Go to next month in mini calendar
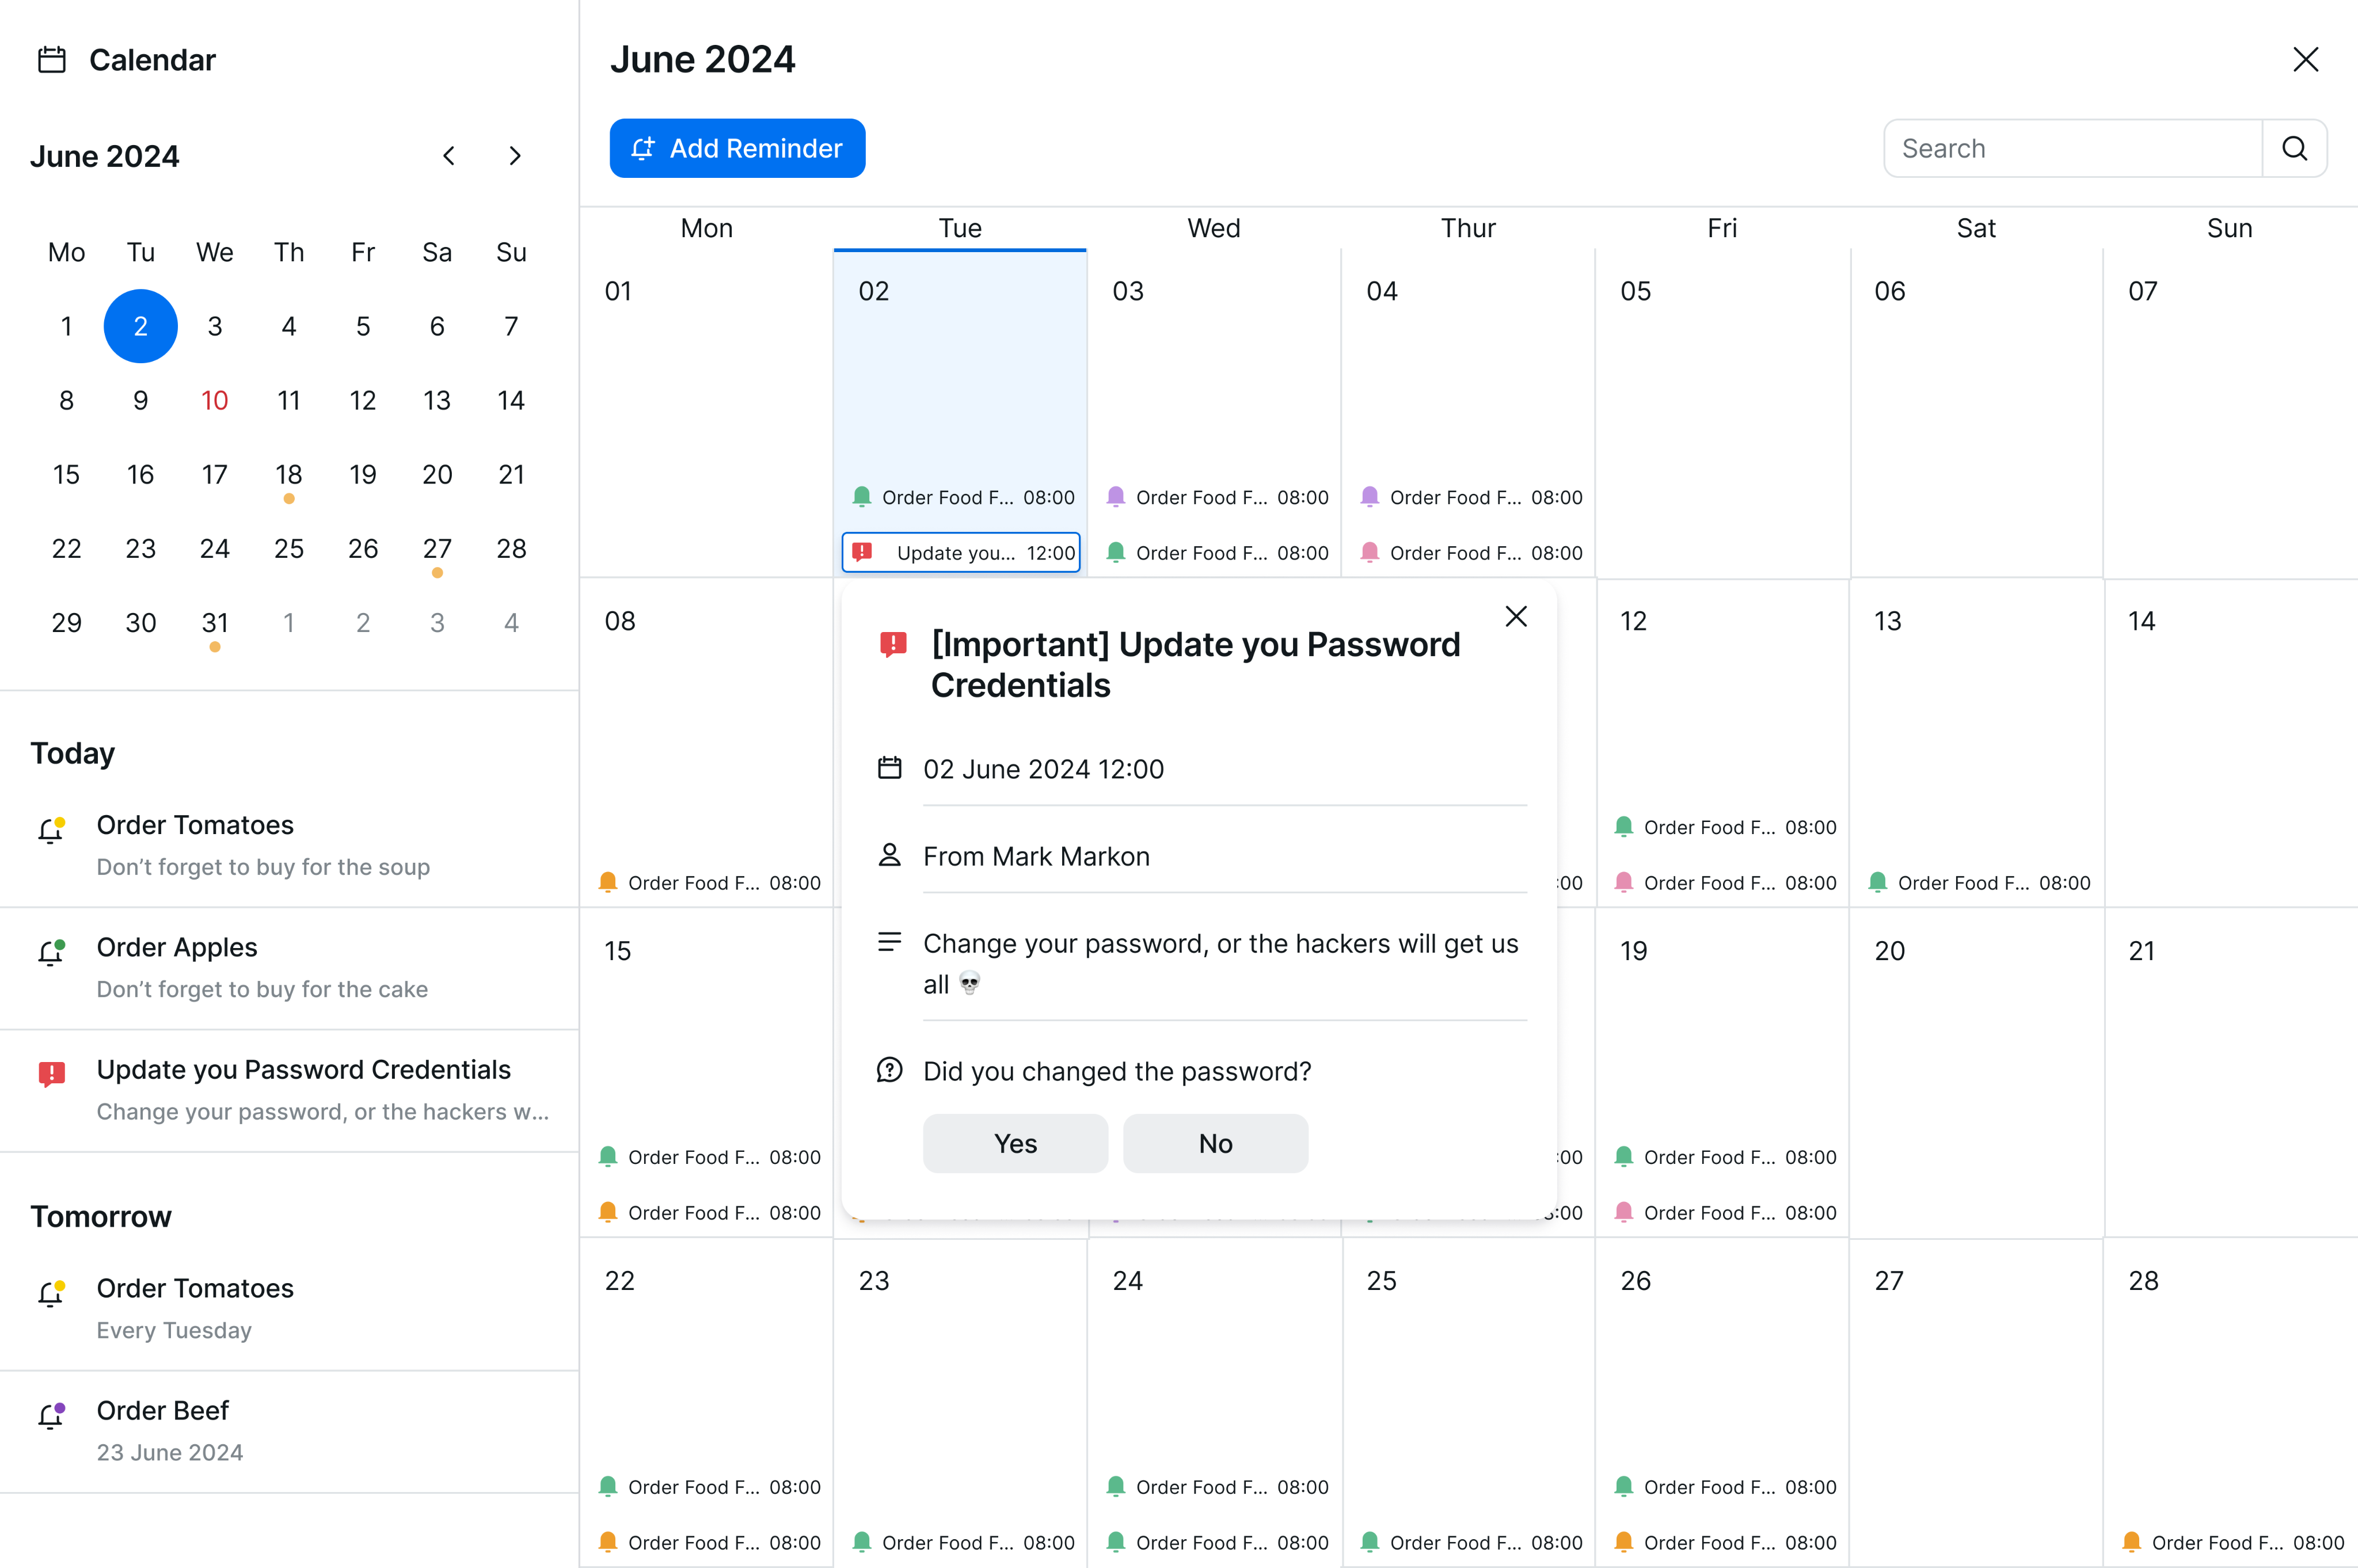This screenshot has height=1568, width=2358. (x=515, y=156)
